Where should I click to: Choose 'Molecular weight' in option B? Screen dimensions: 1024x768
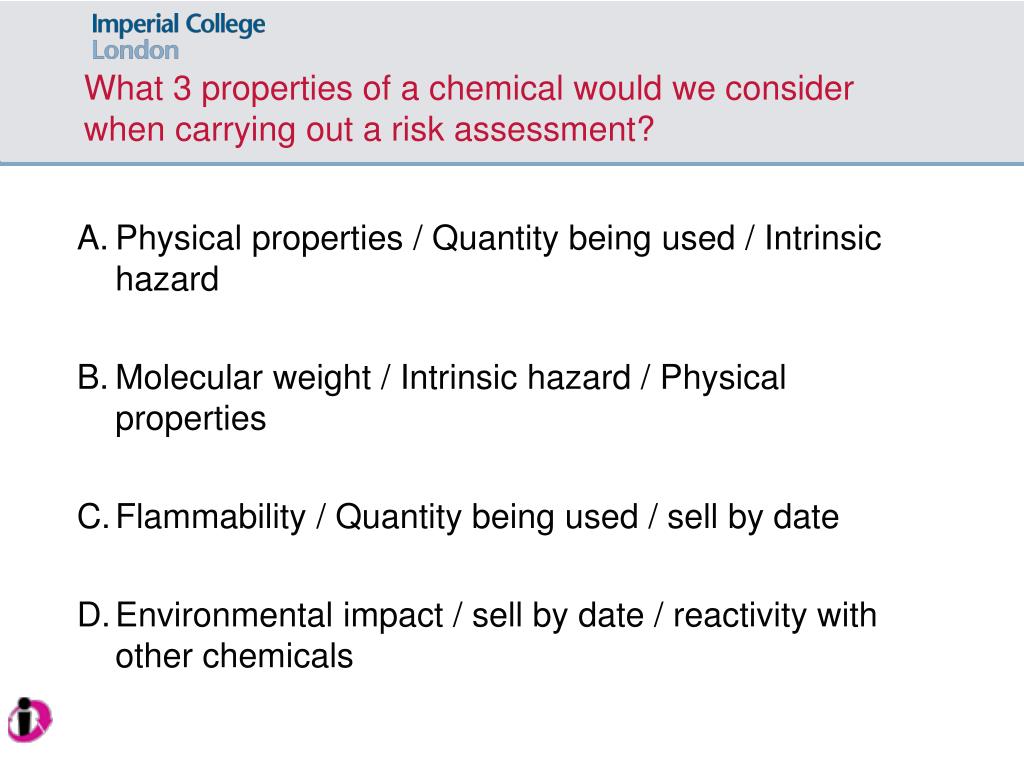coord(243,379)
